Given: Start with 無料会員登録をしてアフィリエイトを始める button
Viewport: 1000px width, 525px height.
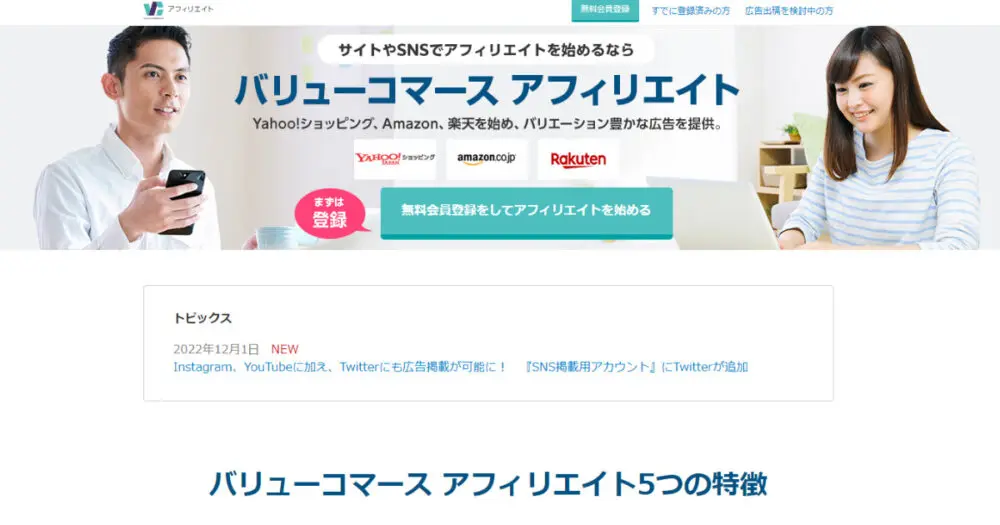Looking at the screenshot, I should 526,212.
